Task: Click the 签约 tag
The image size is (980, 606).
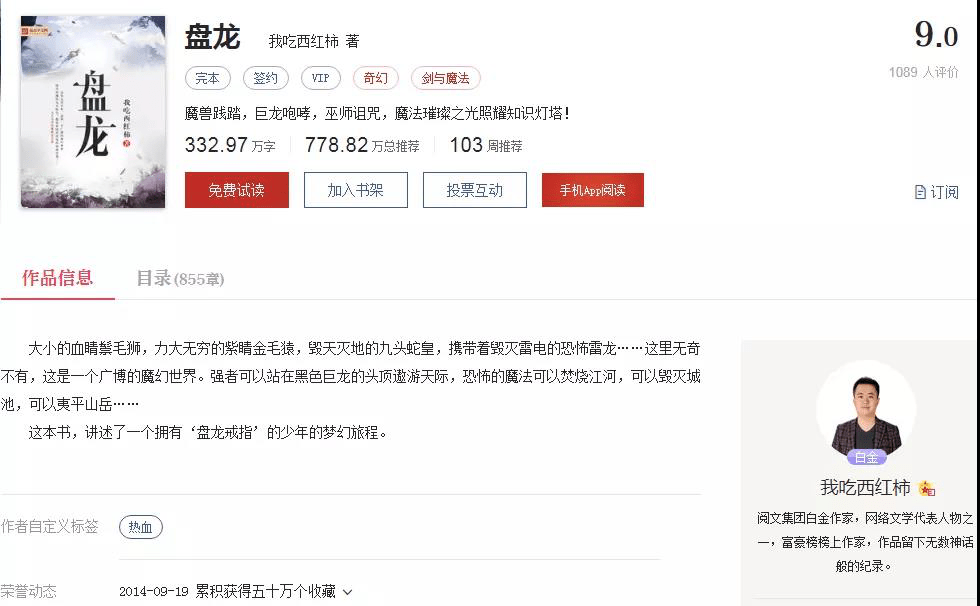Action: (265, 78)
